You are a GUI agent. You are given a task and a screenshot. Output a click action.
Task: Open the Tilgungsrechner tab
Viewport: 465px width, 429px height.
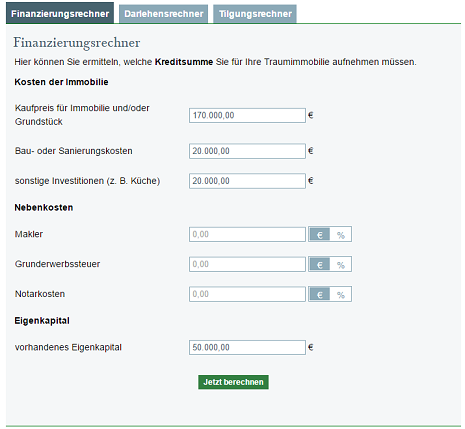coord(255,14)
